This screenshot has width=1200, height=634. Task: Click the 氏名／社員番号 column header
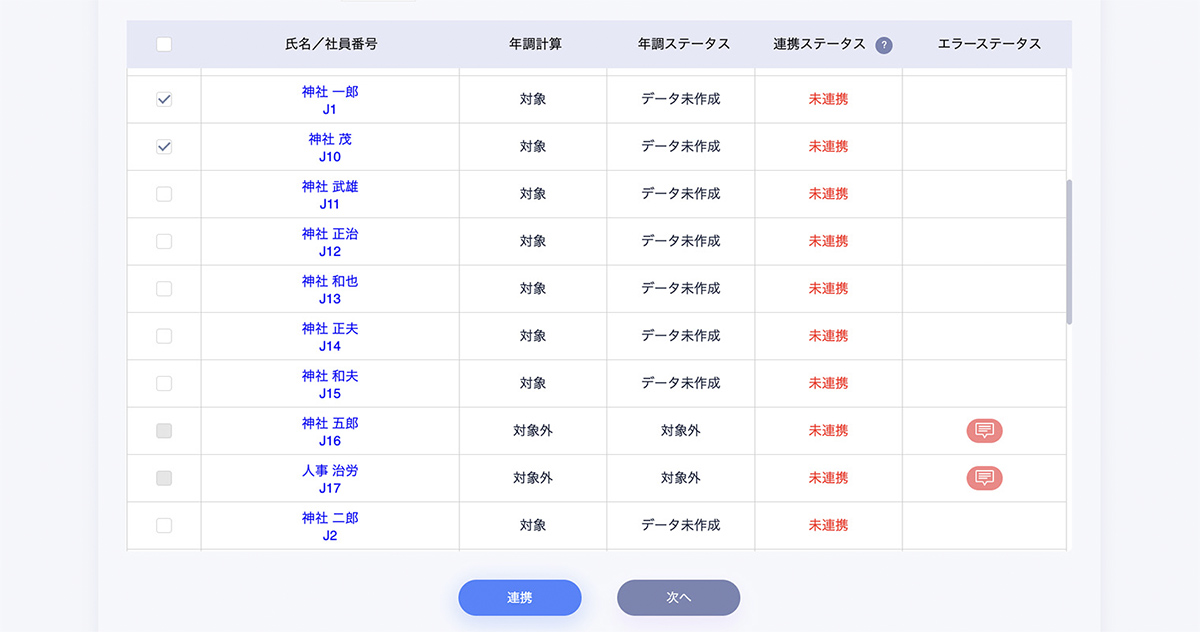(x=330, y=44)
